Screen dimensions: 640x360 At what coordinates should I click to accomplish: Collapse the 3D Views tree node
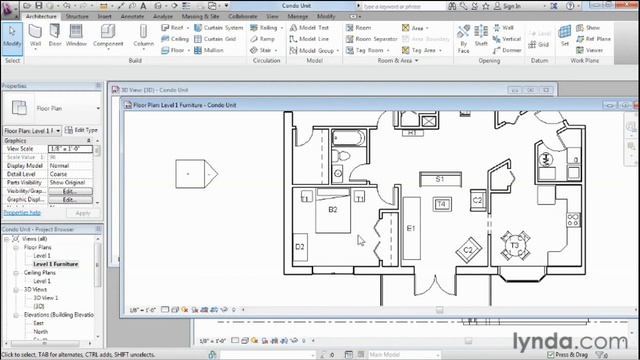[x=16, y=290]
